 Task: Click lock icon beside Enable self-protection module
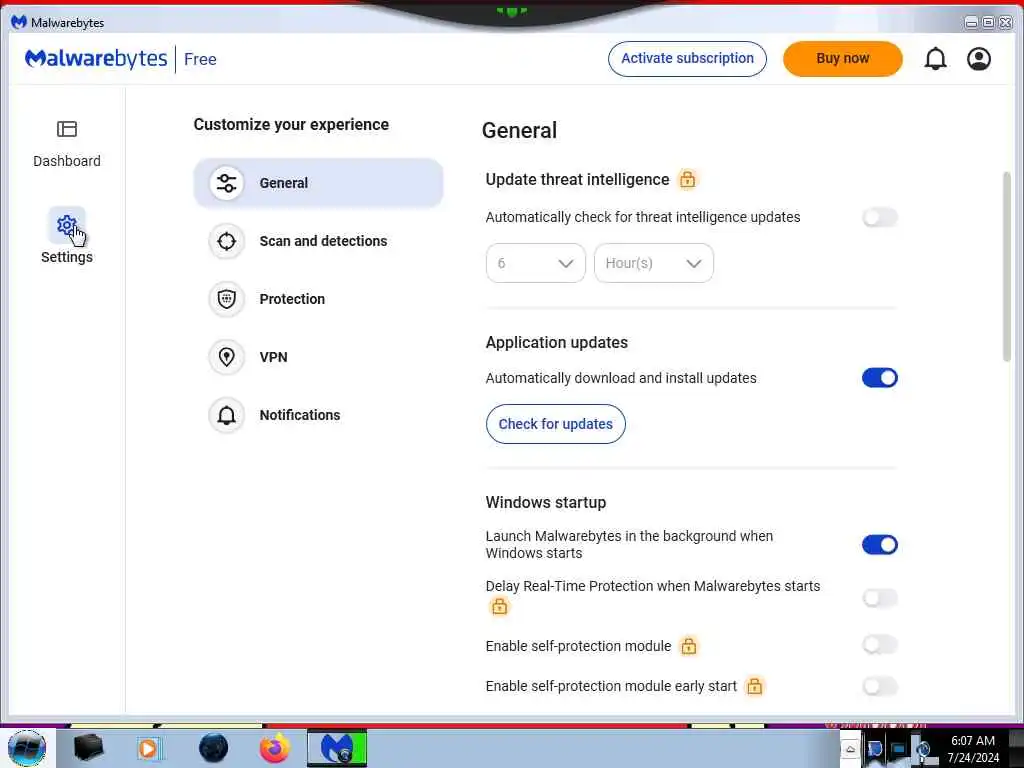[x=688, y=646]
